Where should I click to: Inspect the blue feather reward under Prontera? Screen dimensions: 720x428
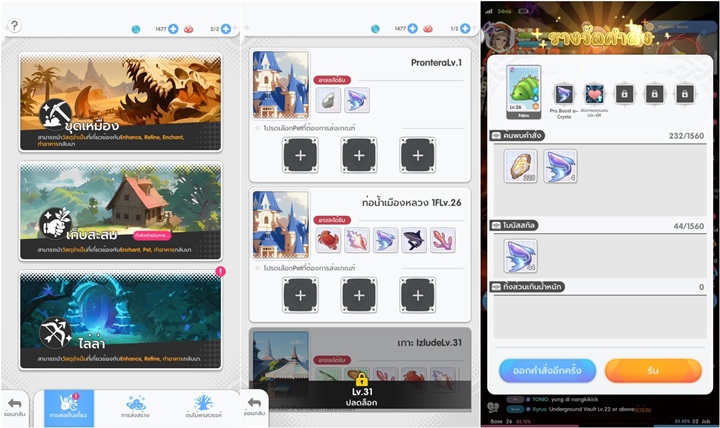click(357, 100)
